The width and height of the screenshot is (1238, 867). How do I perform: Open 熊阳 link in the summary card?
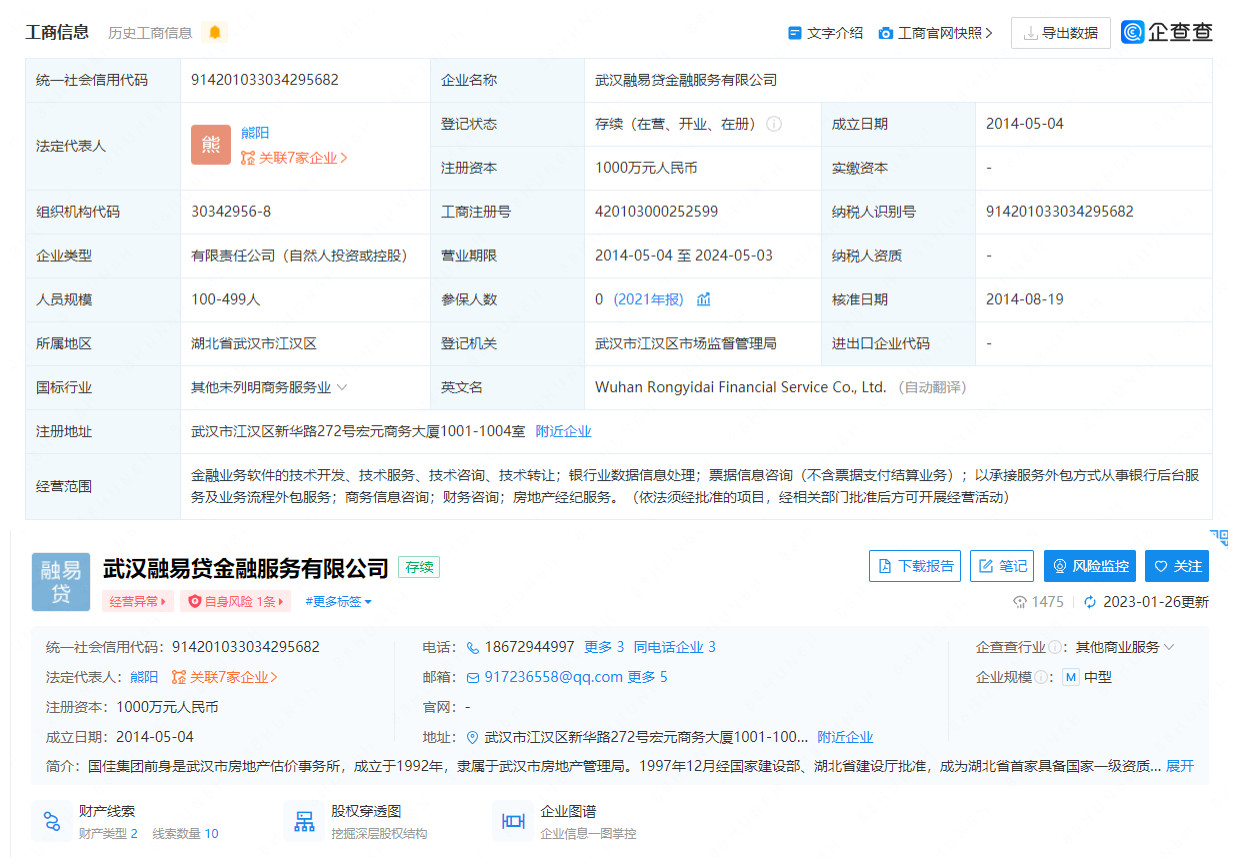coord(144,677)
